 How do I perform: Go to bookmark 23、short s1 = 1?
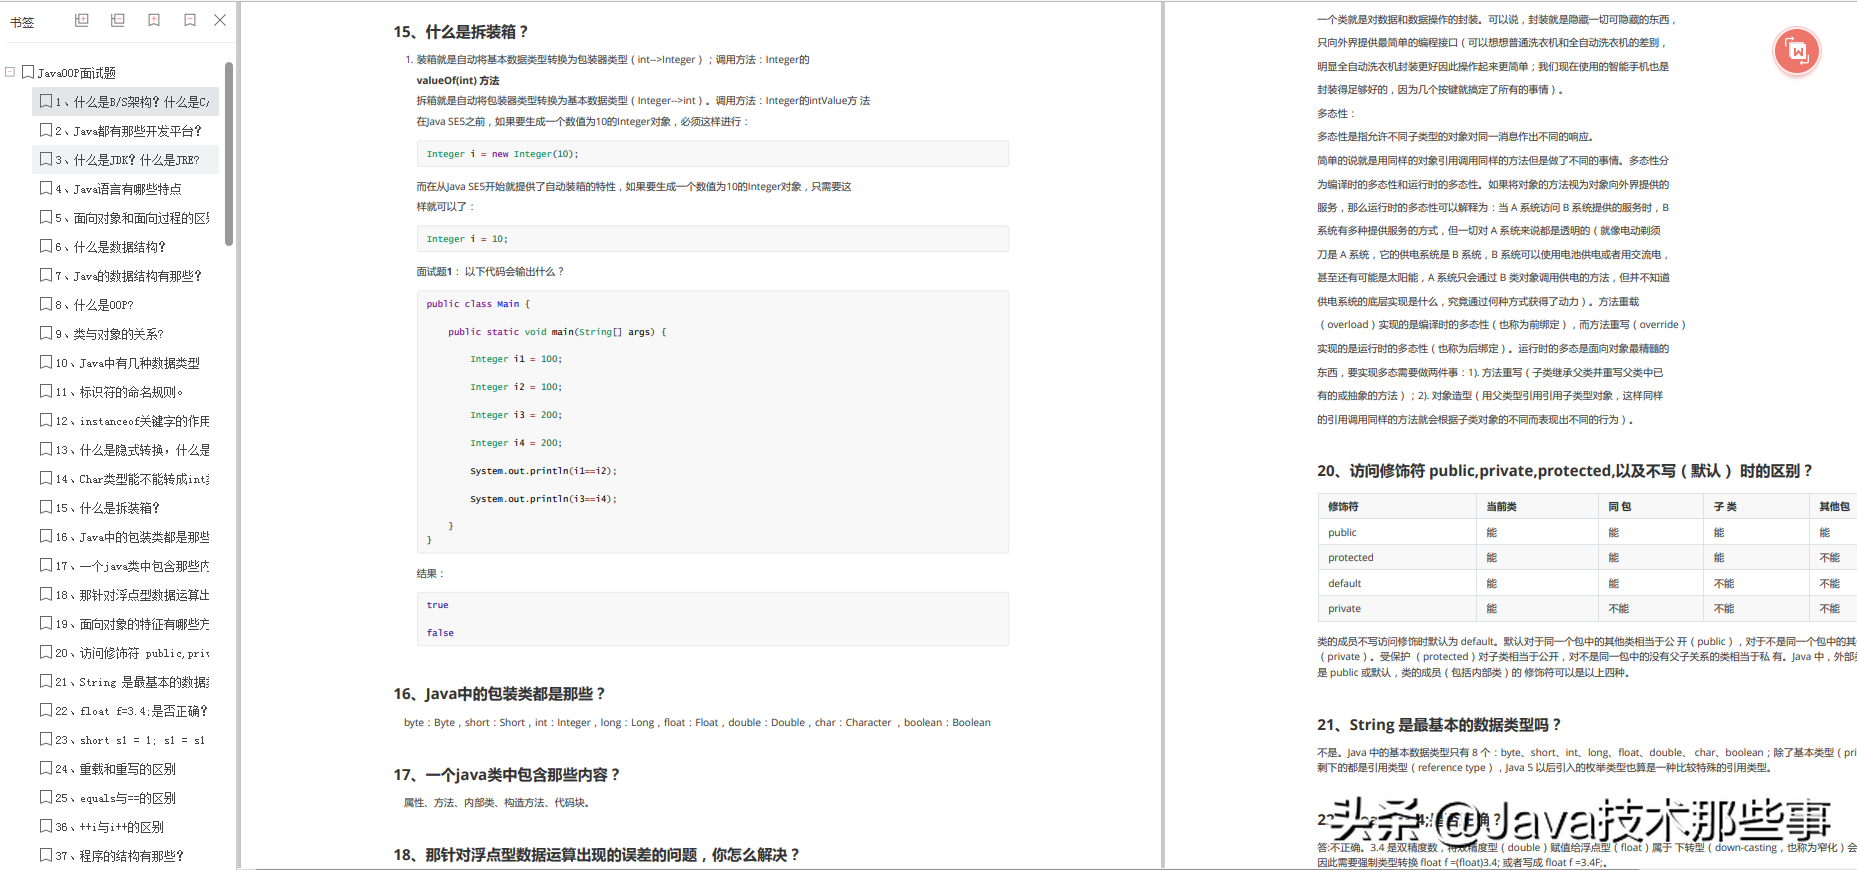point(125,740)
